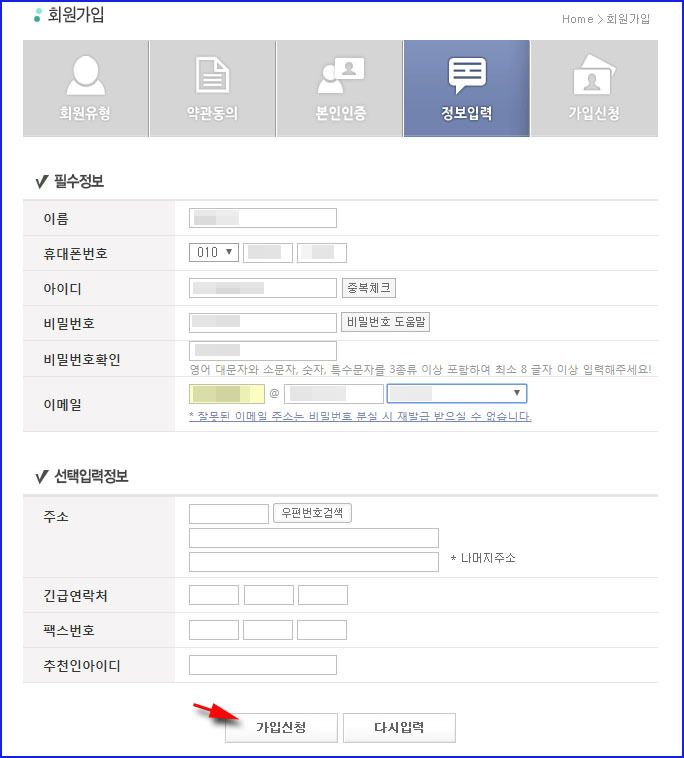The image size is (684, 758).
Task: Click the highlighted email ID field
Action: [x=227, y=394]
